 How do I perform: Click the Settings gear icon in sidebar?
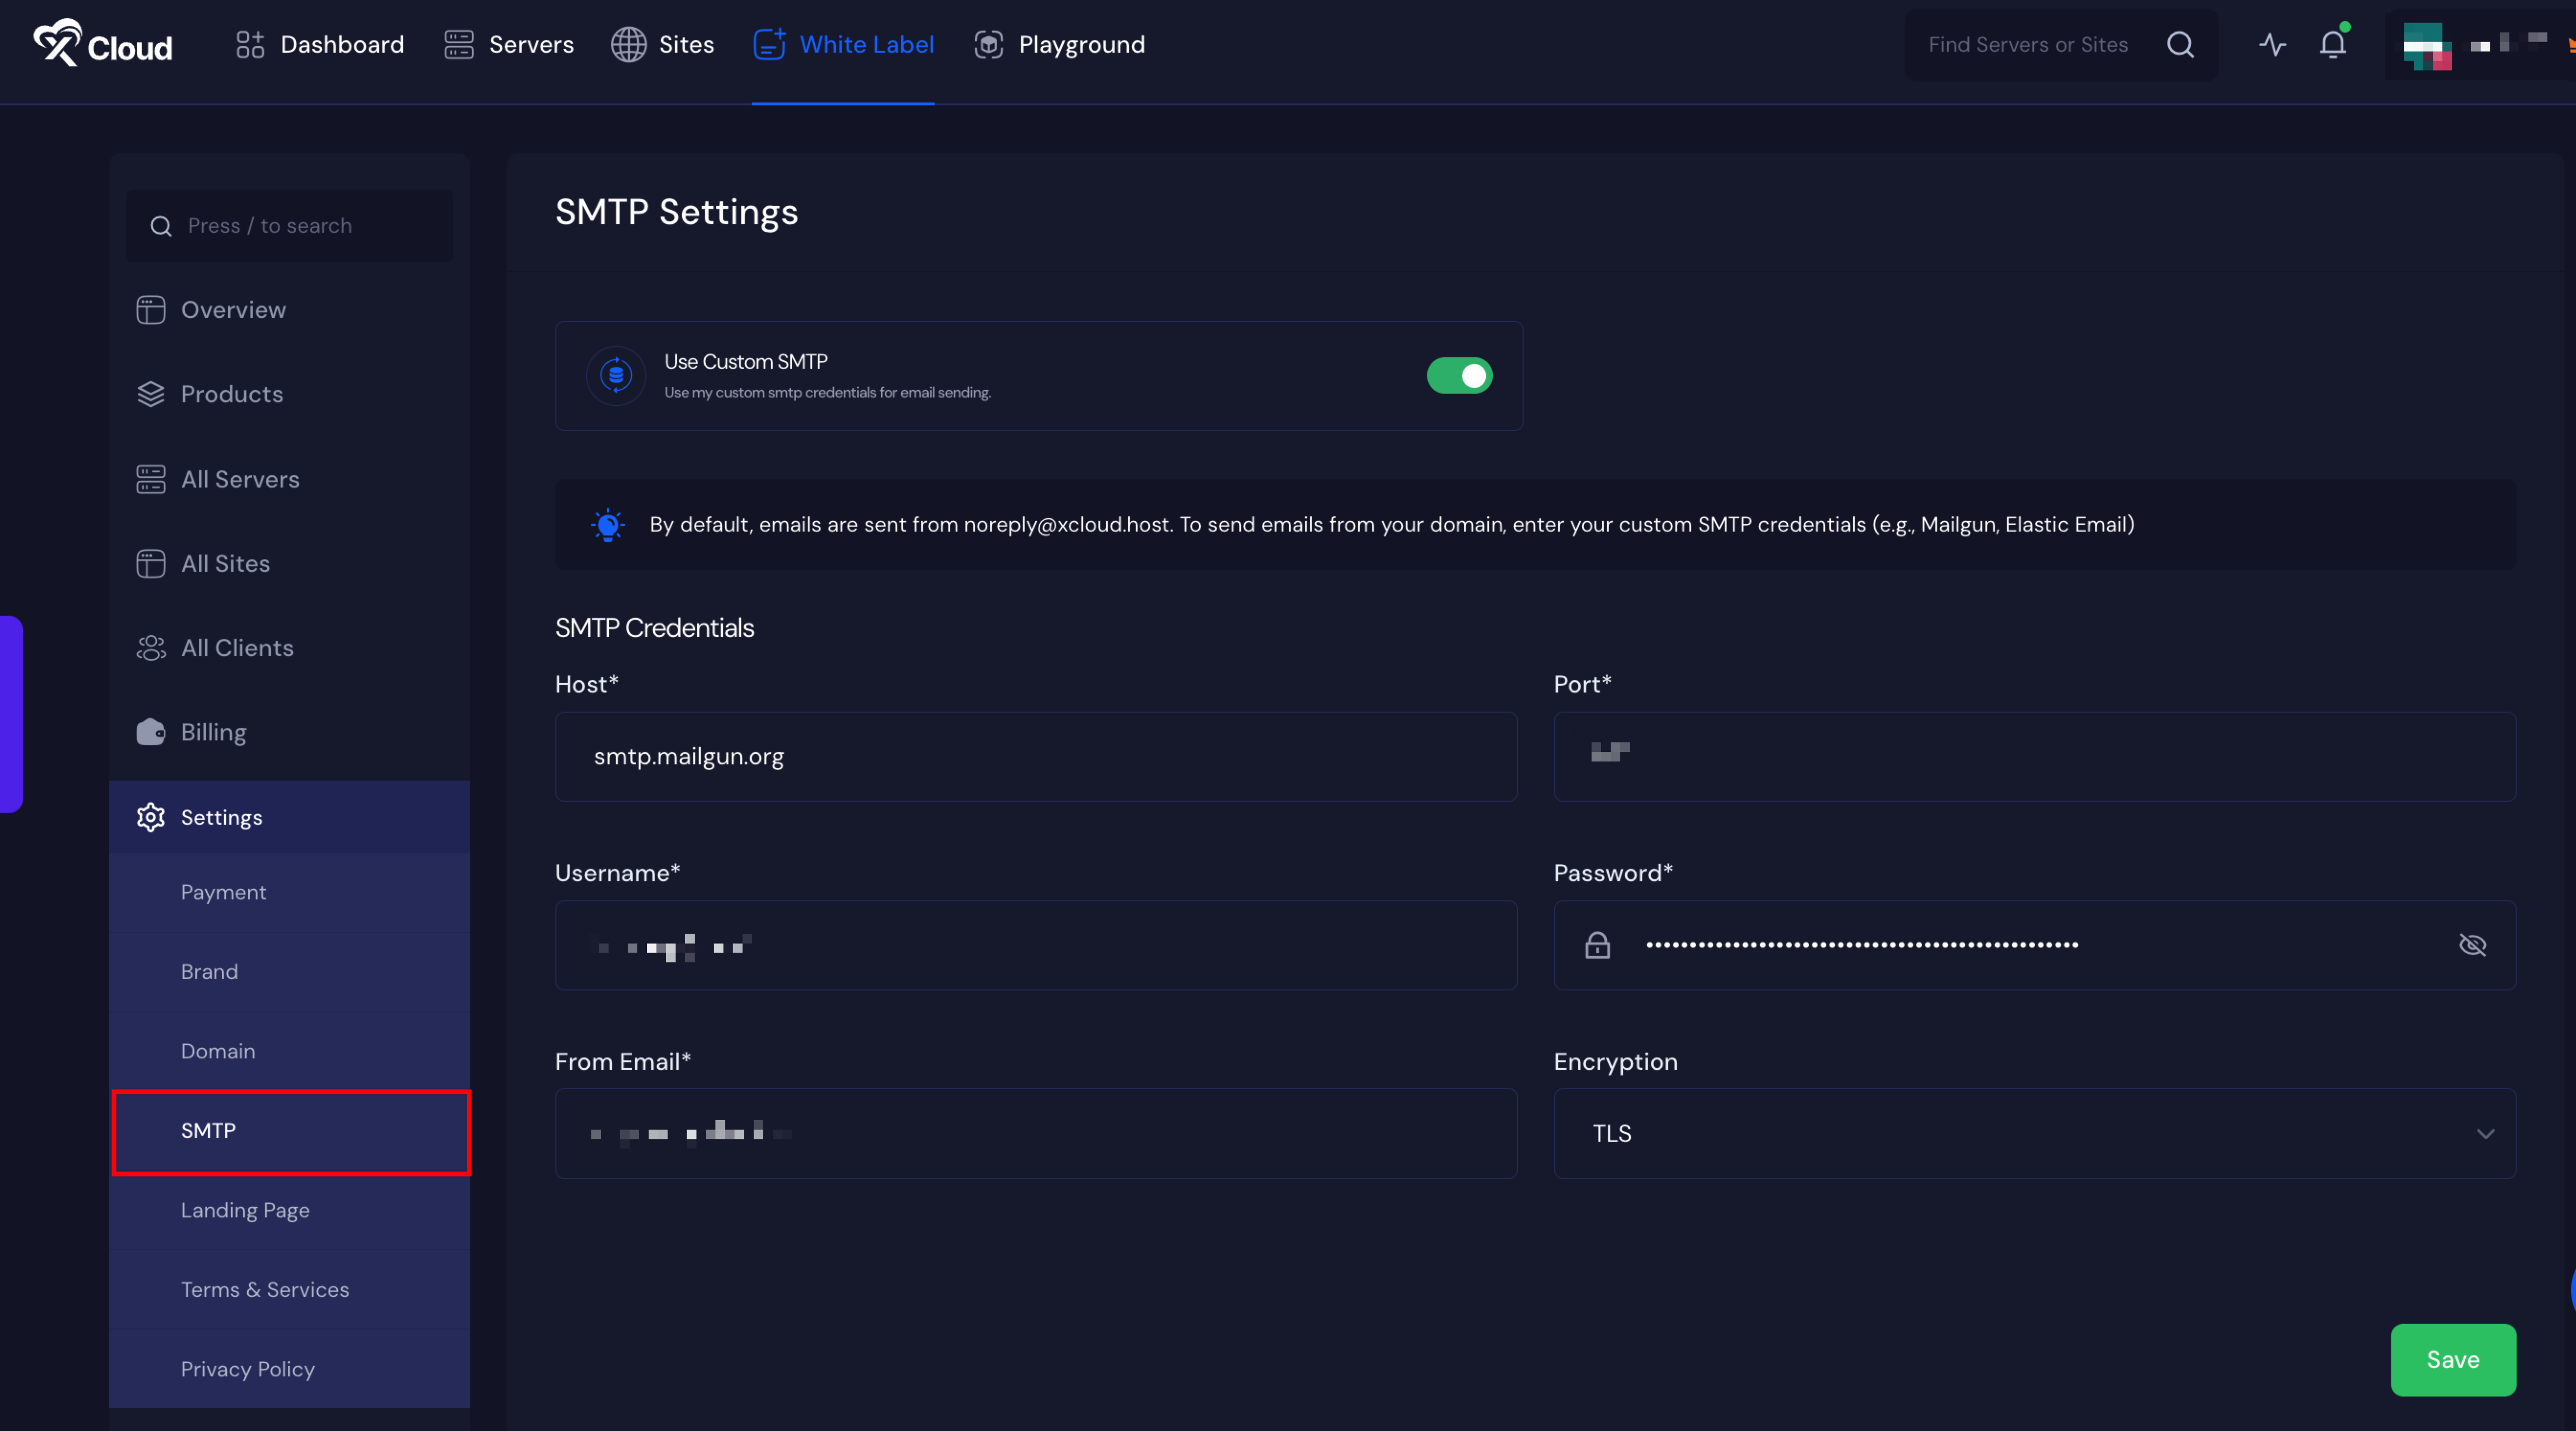(x=150, y=817)
